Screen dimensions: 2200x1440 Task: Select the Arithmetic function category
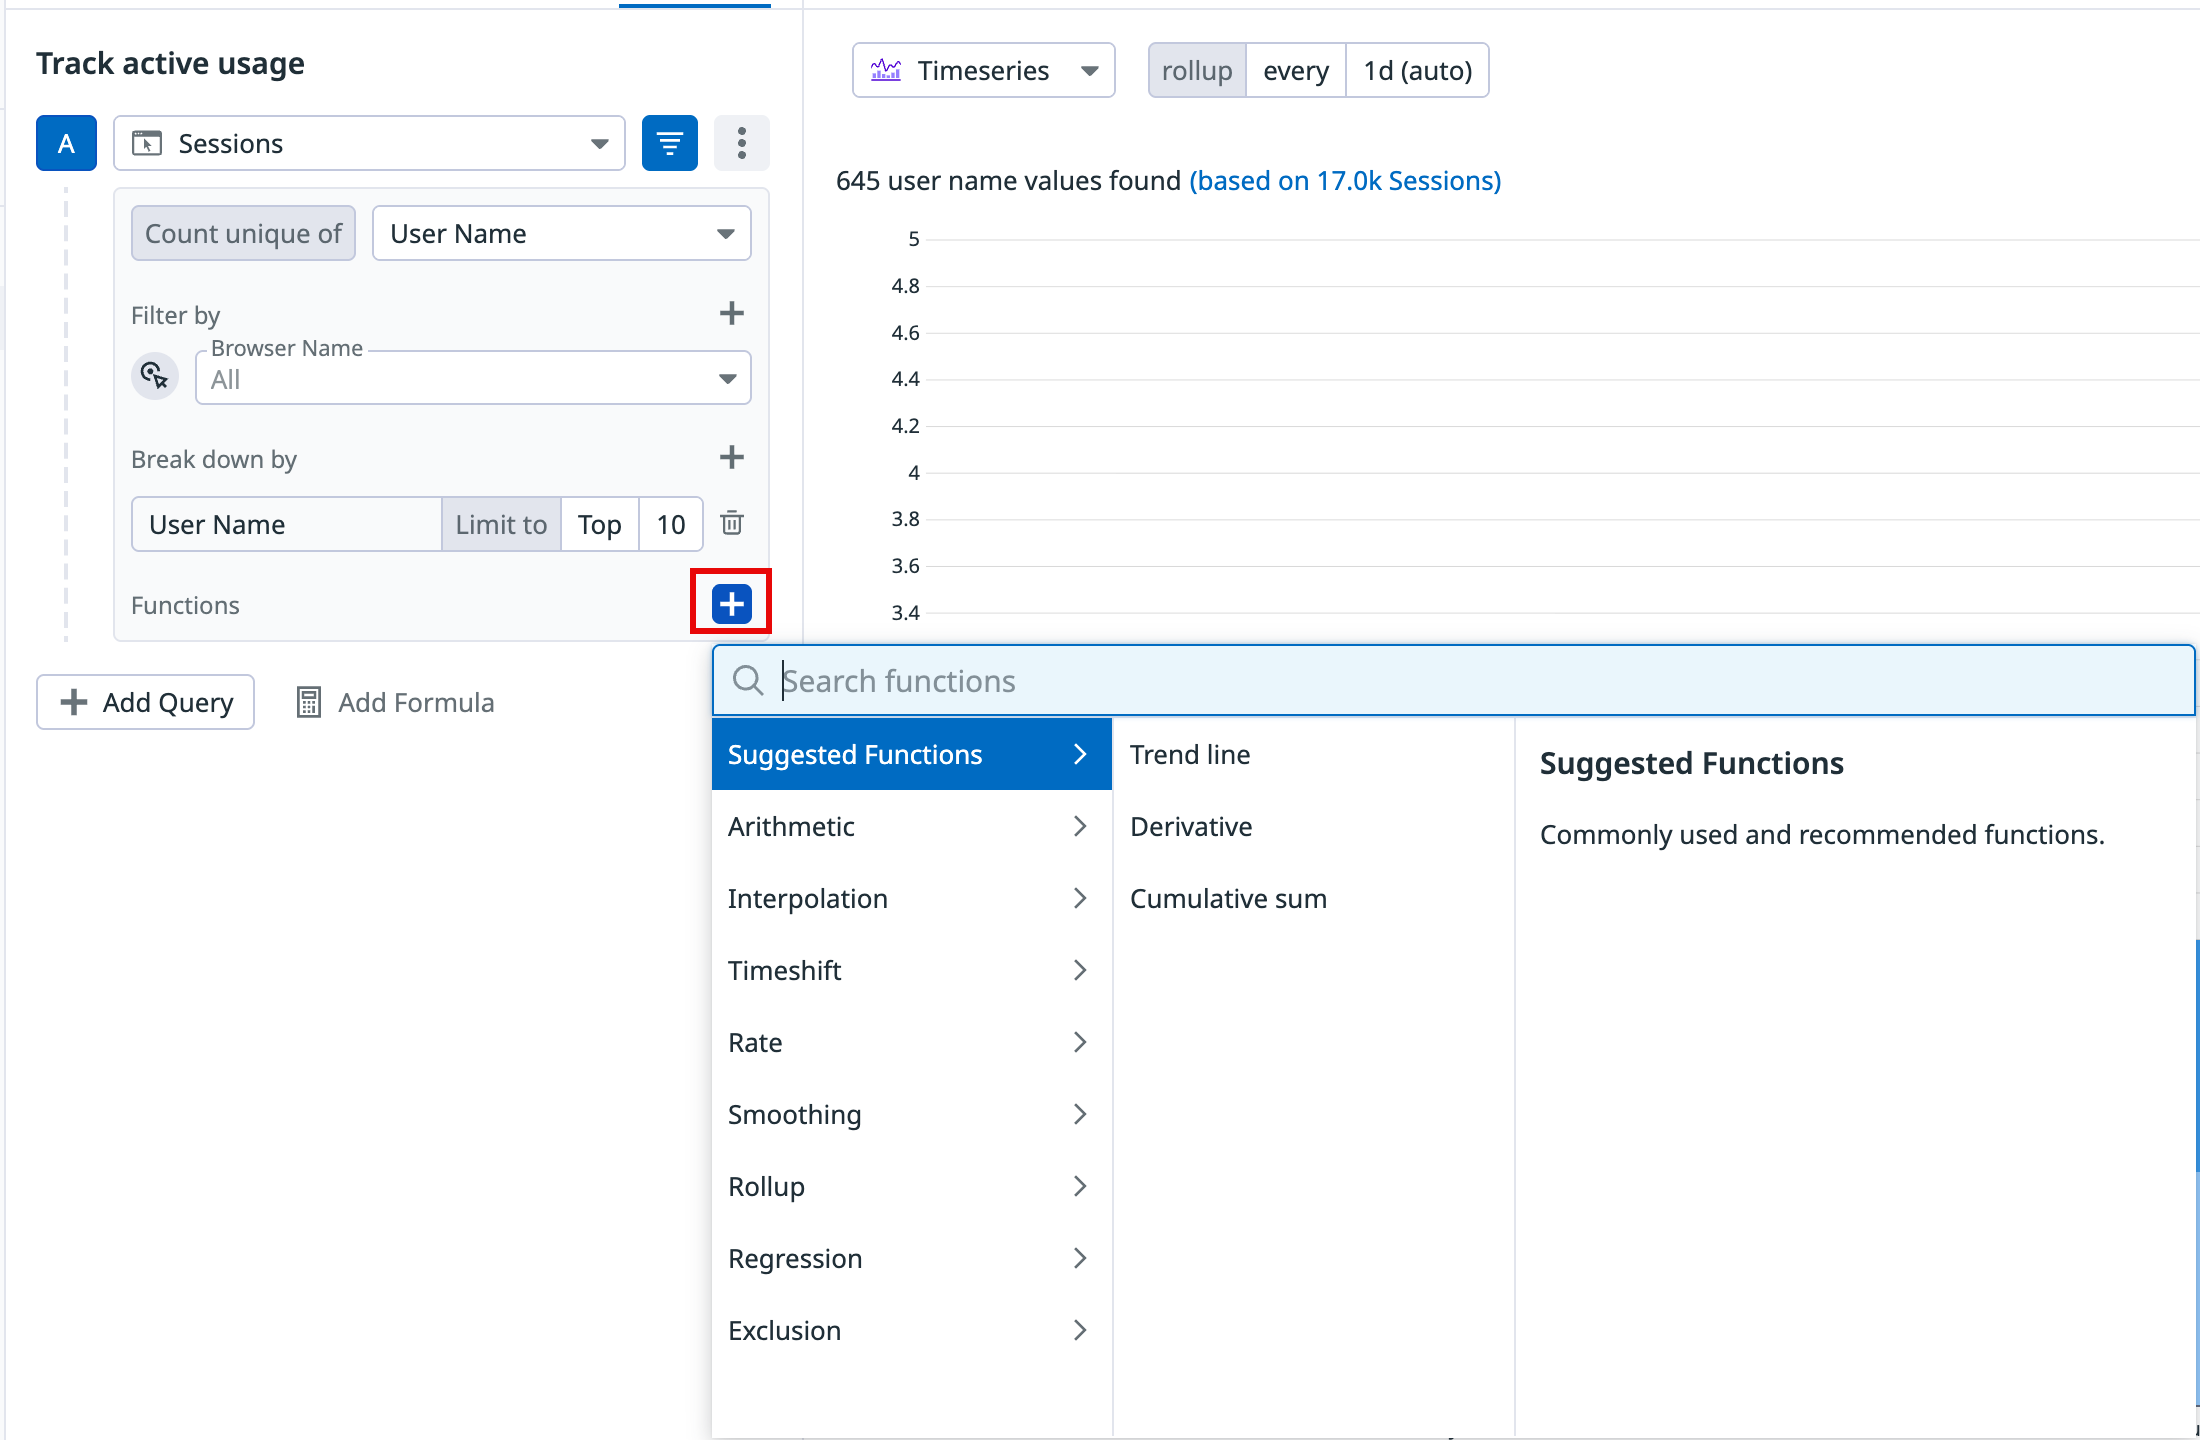point(910,826)
